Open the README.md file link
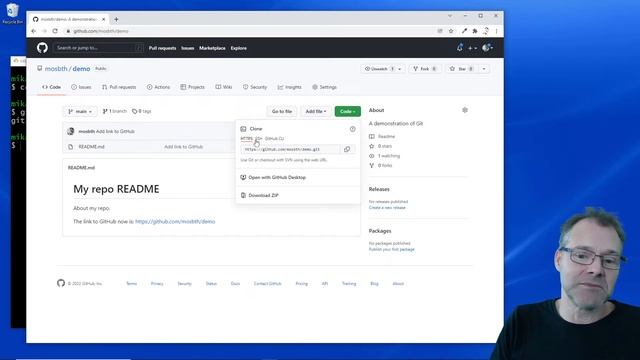 point(91,147)
